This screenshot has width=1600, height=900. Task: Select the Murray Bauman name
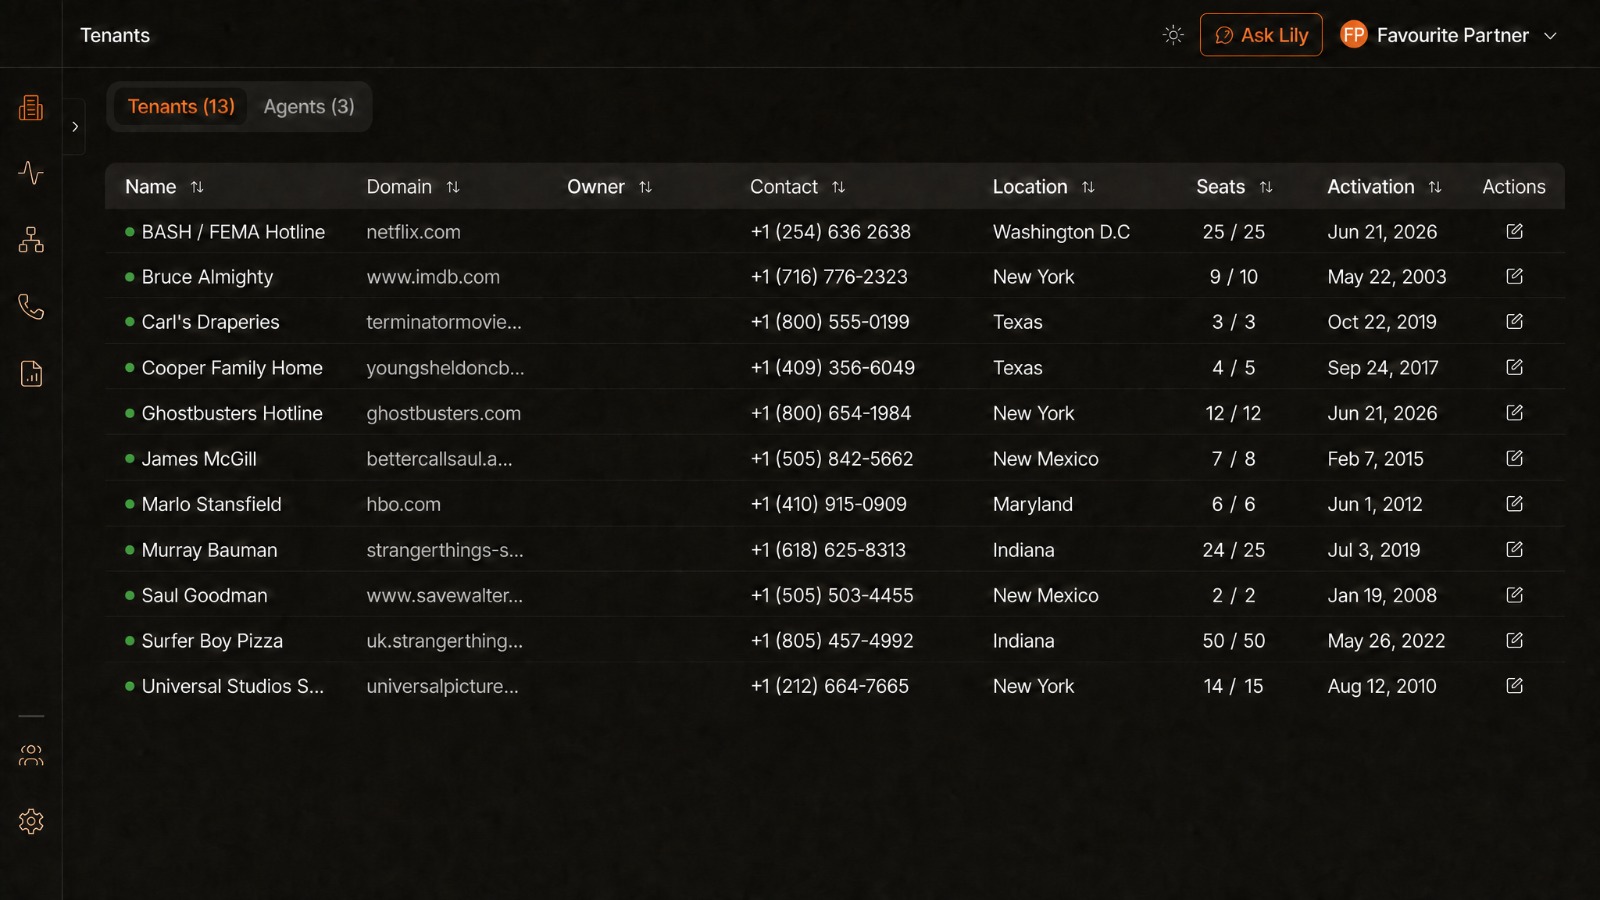209,550
